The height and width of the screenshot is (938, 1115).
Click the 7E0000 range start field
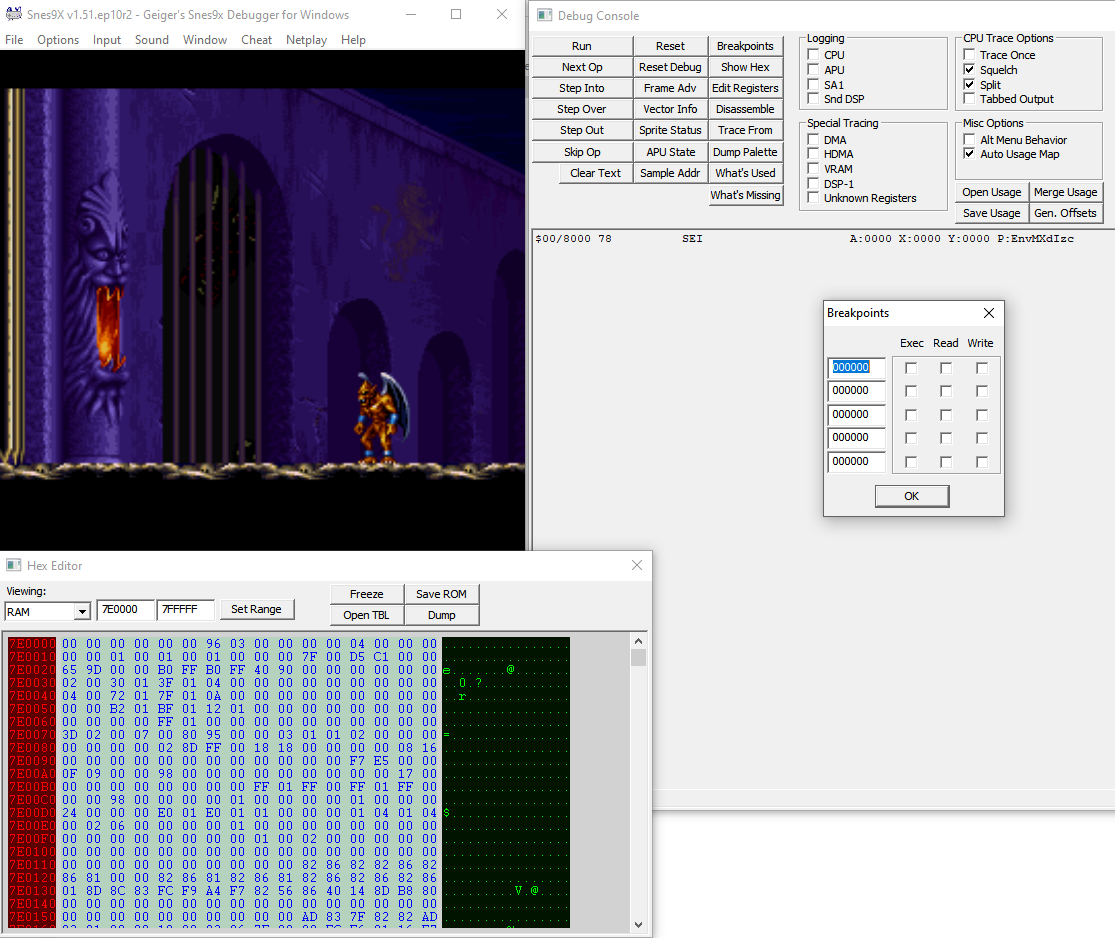click(x=124, y=609)
